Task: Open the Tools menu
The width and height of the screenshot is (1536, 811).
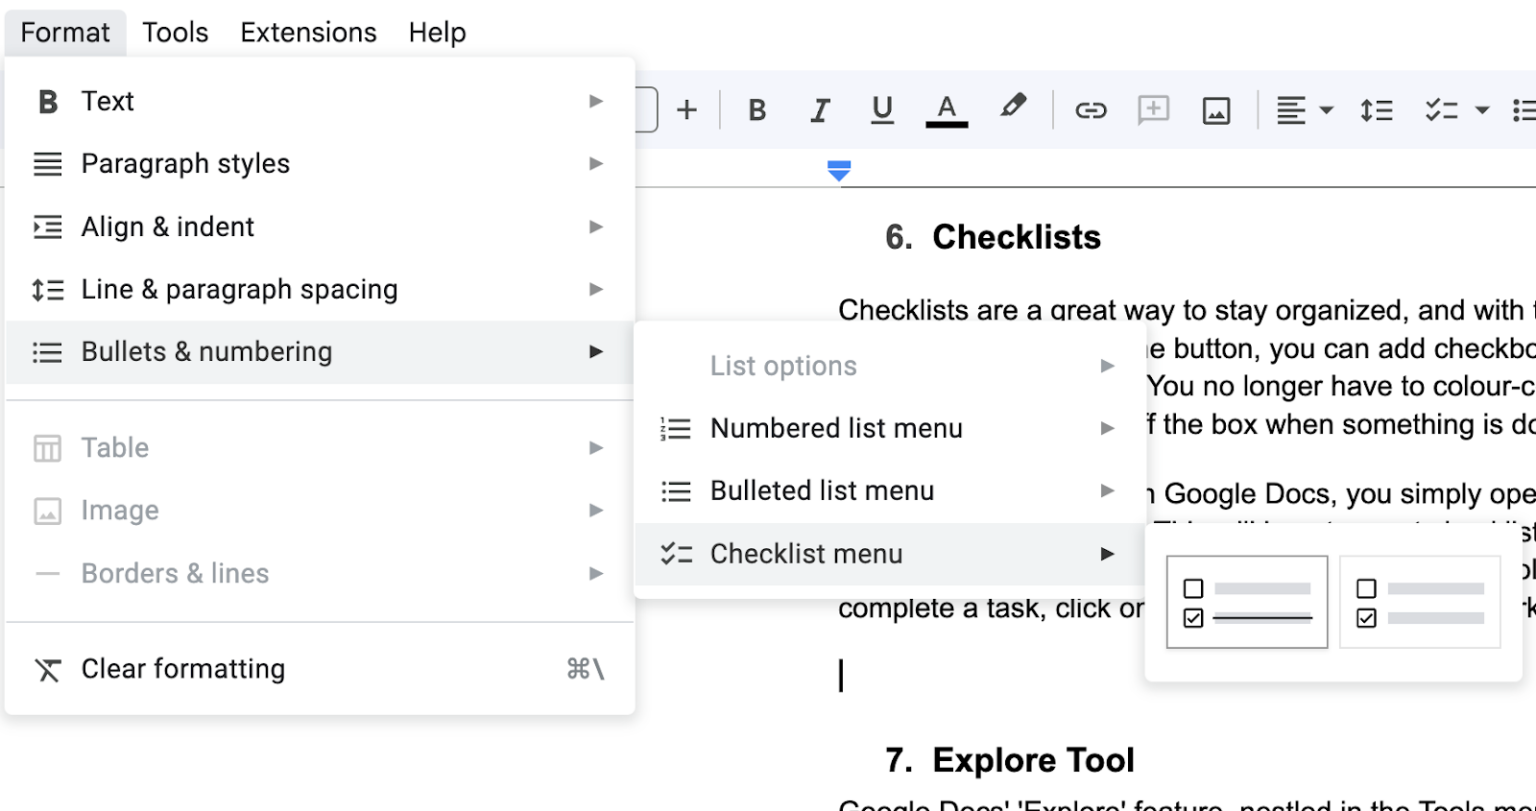Action: click(175, 32)
